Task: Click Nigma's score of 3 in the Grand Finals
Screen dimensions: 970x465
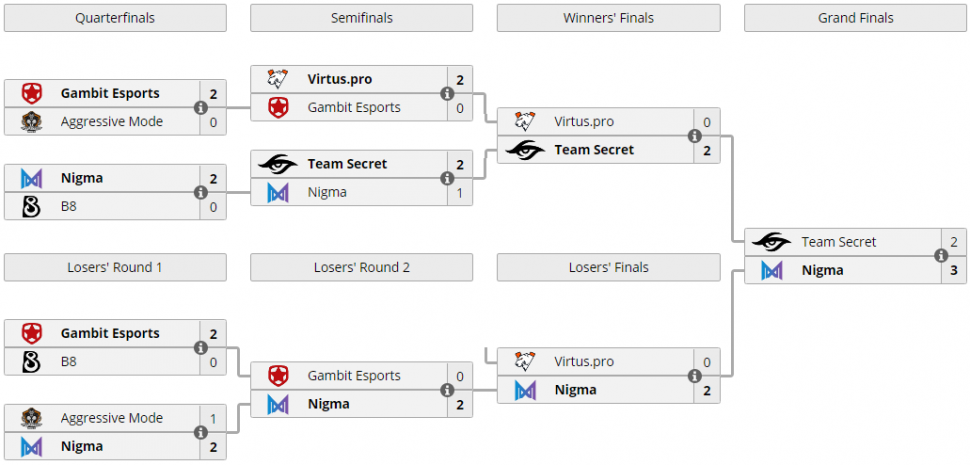Action: pyautogui.click(x=953, y=270)
